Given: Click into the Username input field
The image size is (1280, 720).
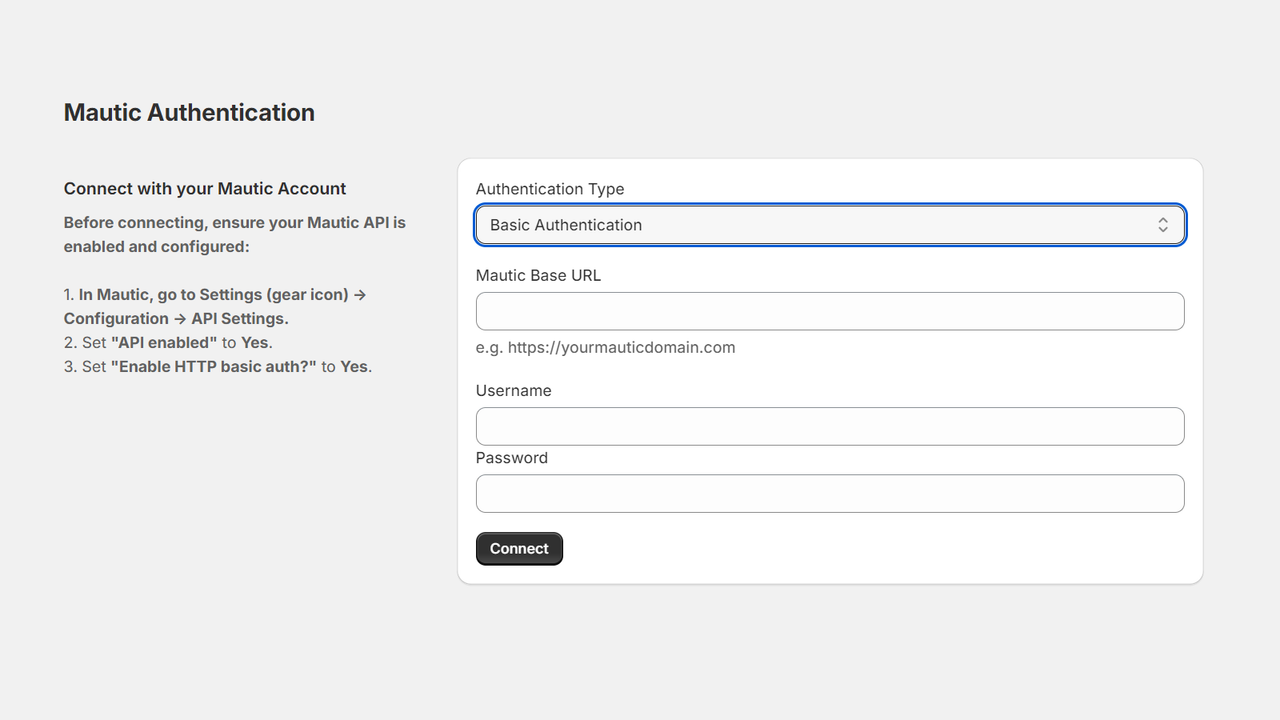Looking at the screenshot, I should (x=830, y=426).
